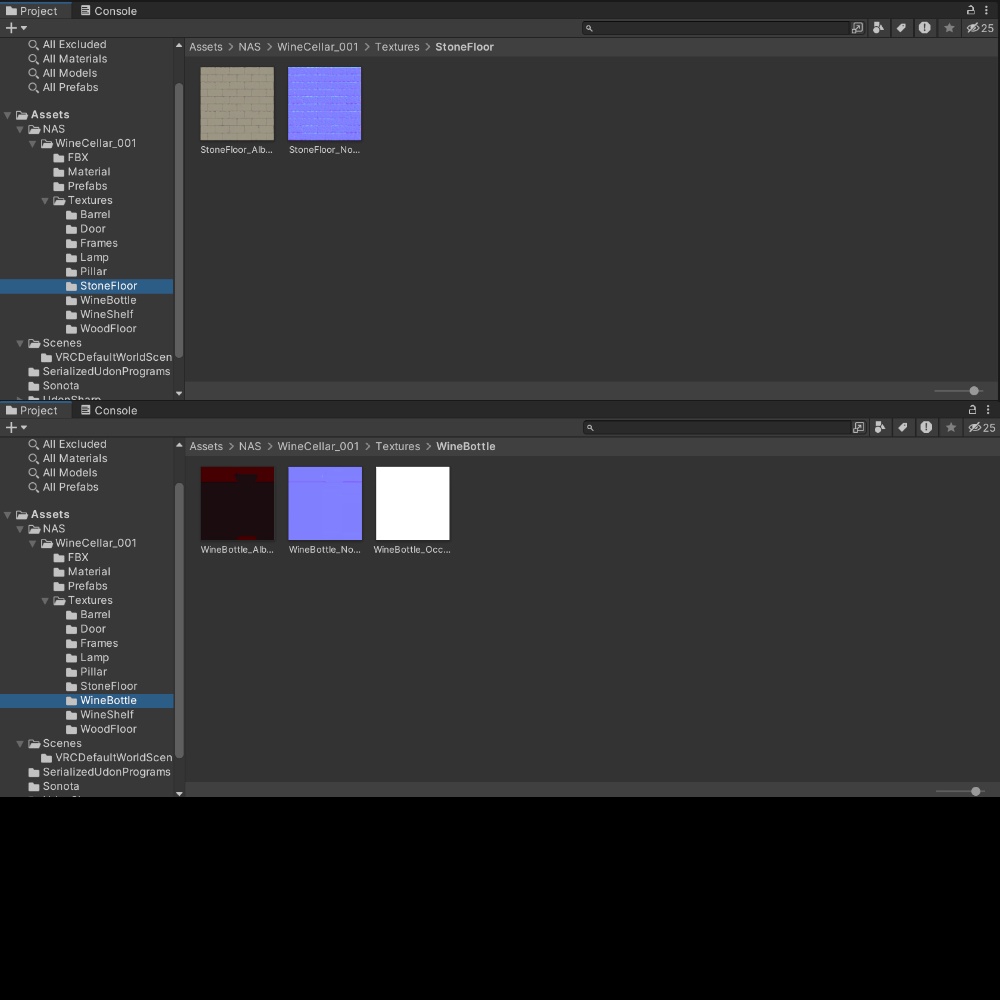Click the search field in upper Project panel

717,27
